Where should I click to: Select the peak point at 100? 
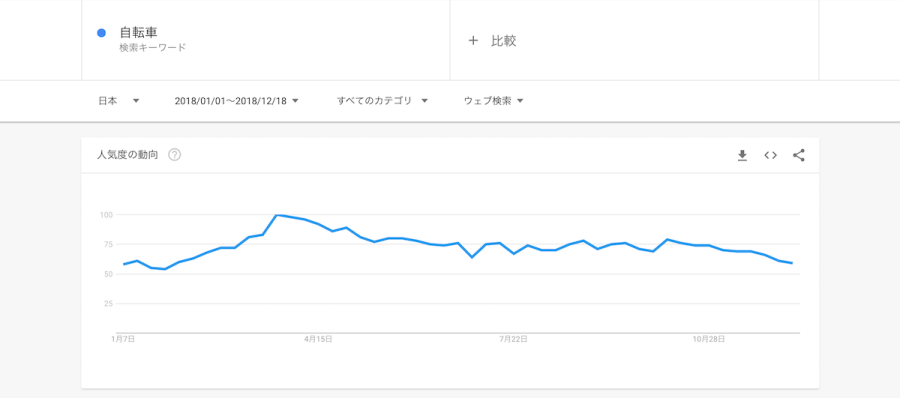click(x=277, y=215)
